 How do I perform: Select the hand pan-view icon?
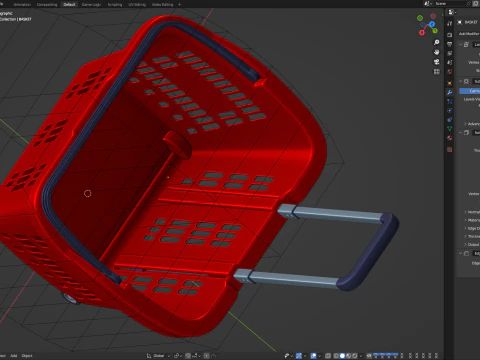(436, 52)
